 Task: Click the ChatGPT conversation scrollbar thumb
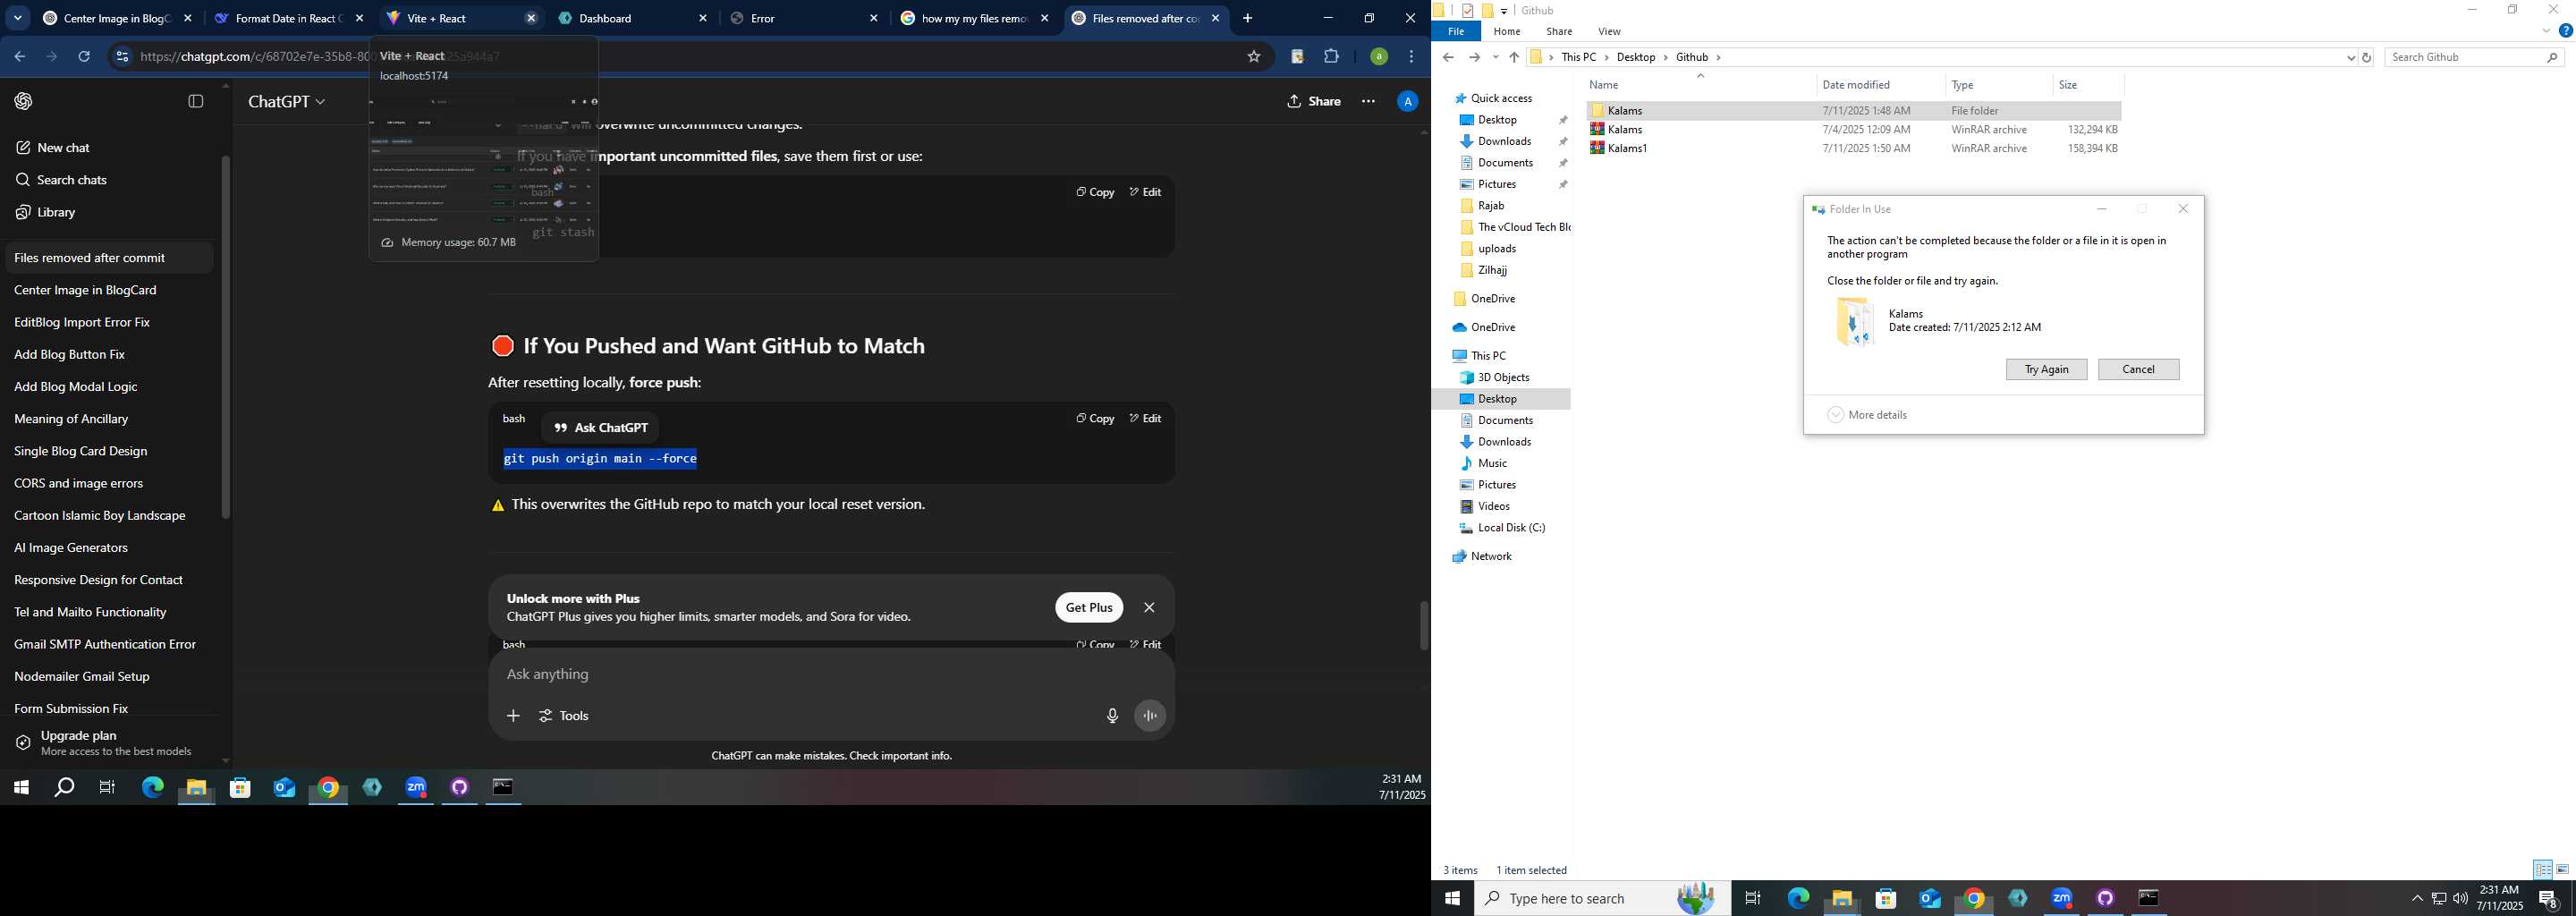coord(1424,626)
